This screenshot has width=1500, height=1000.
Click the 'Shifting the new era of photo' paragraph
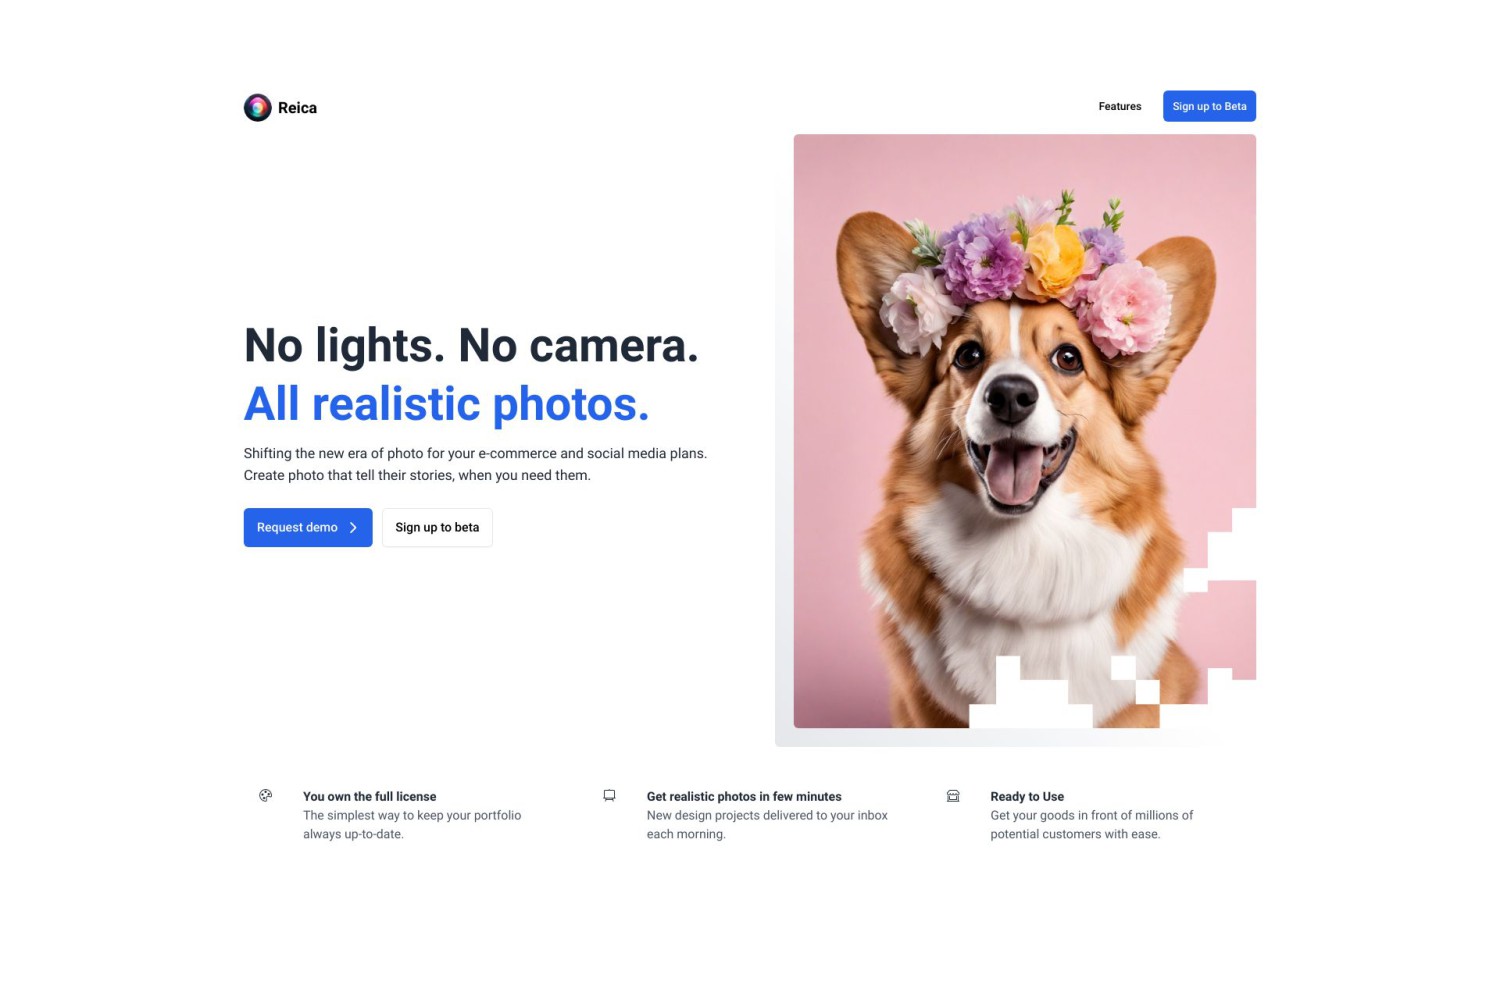point(475,464)
